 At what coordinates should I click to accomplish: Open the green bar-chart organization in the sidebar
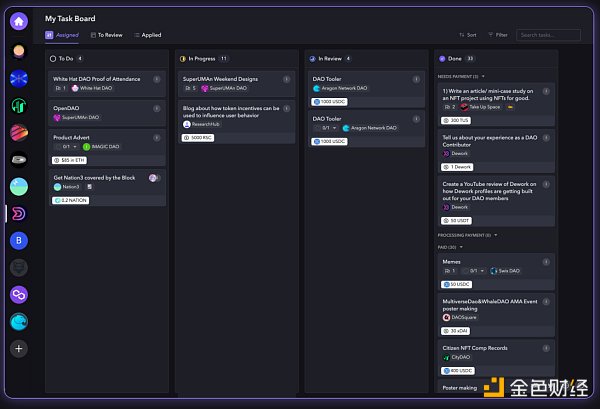[x=19, y=104]
